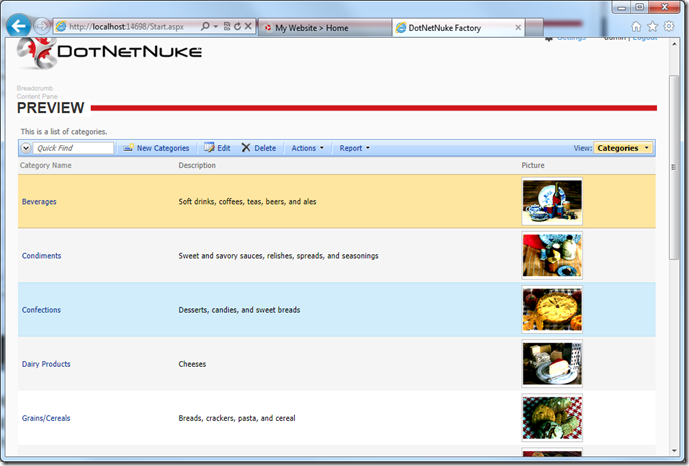Click the Beverages picture thumbnail

tap(552, 202)
